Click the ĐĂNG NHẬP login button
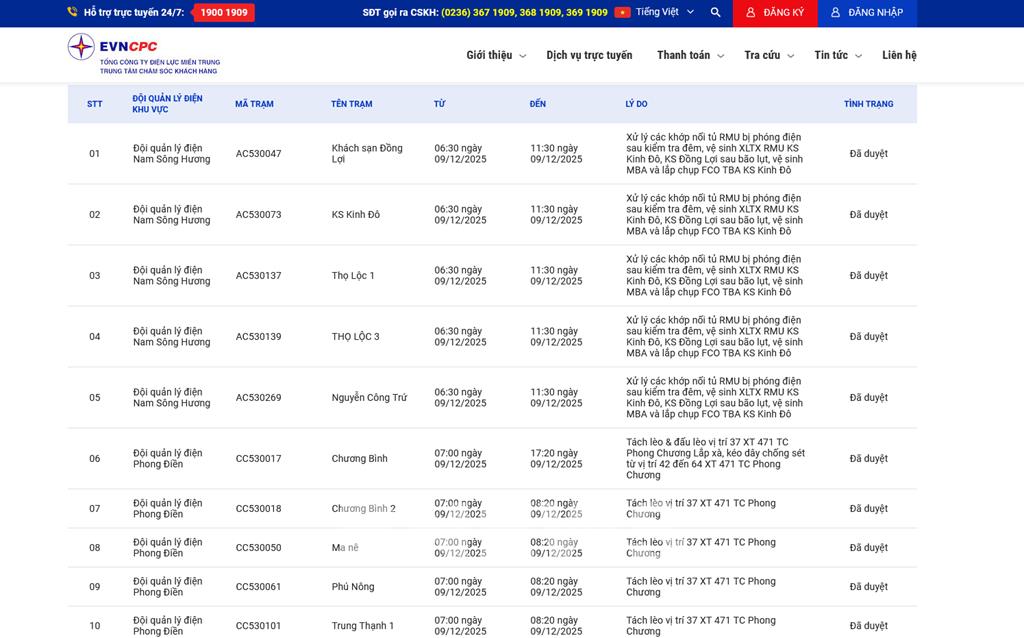 867,13
